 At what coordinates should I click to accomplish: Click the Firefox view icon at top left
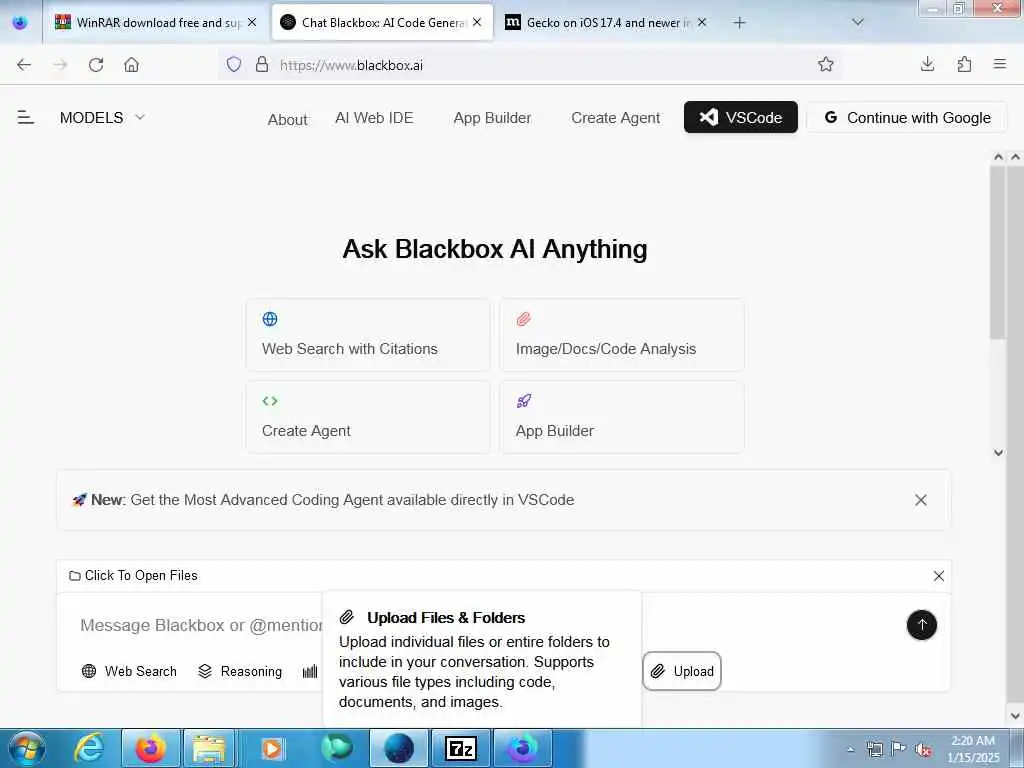pos(20,22)
